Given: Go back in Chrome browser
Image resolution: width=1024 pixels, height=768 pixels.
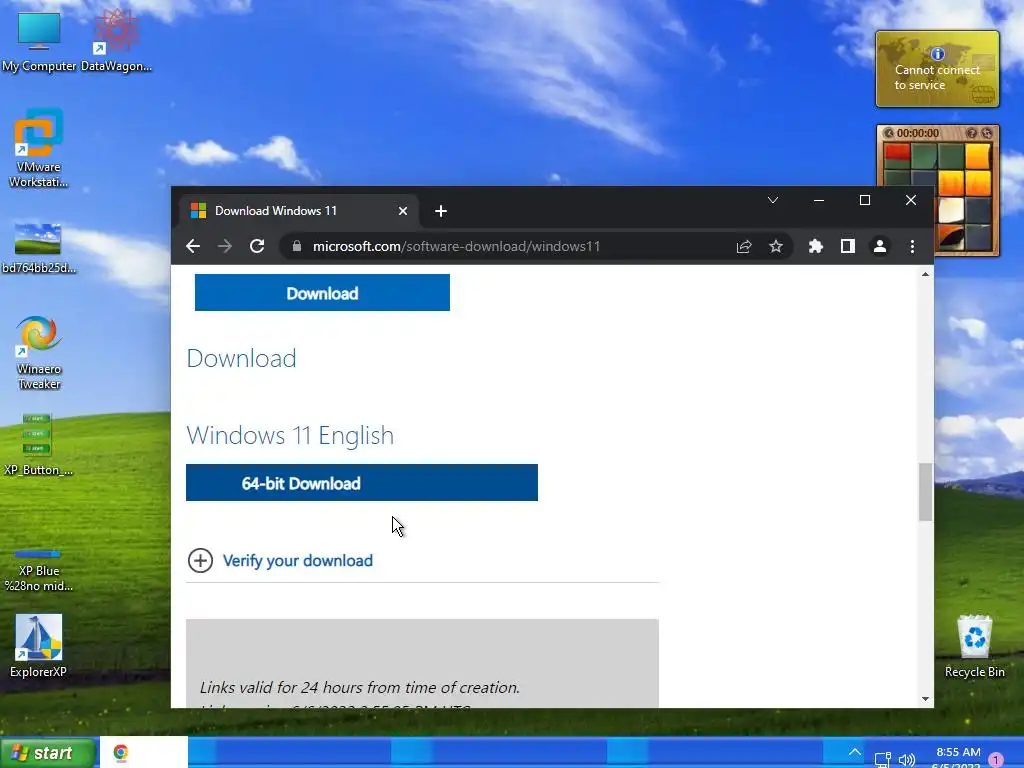Looking at the screenshot, I should (x=193, y=246).
